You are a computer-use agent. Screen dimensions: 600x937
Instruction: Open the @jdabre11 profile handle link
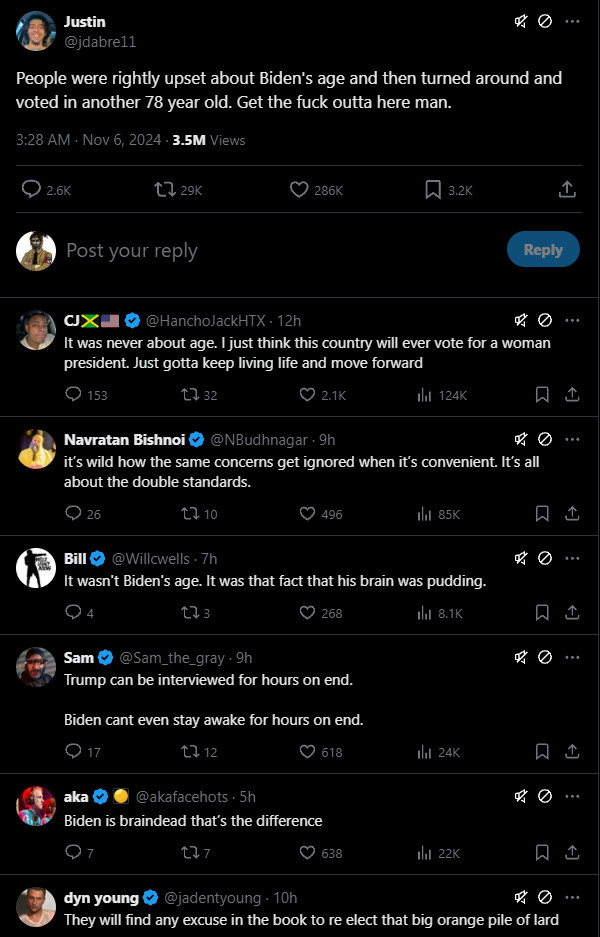click(99, 42)
